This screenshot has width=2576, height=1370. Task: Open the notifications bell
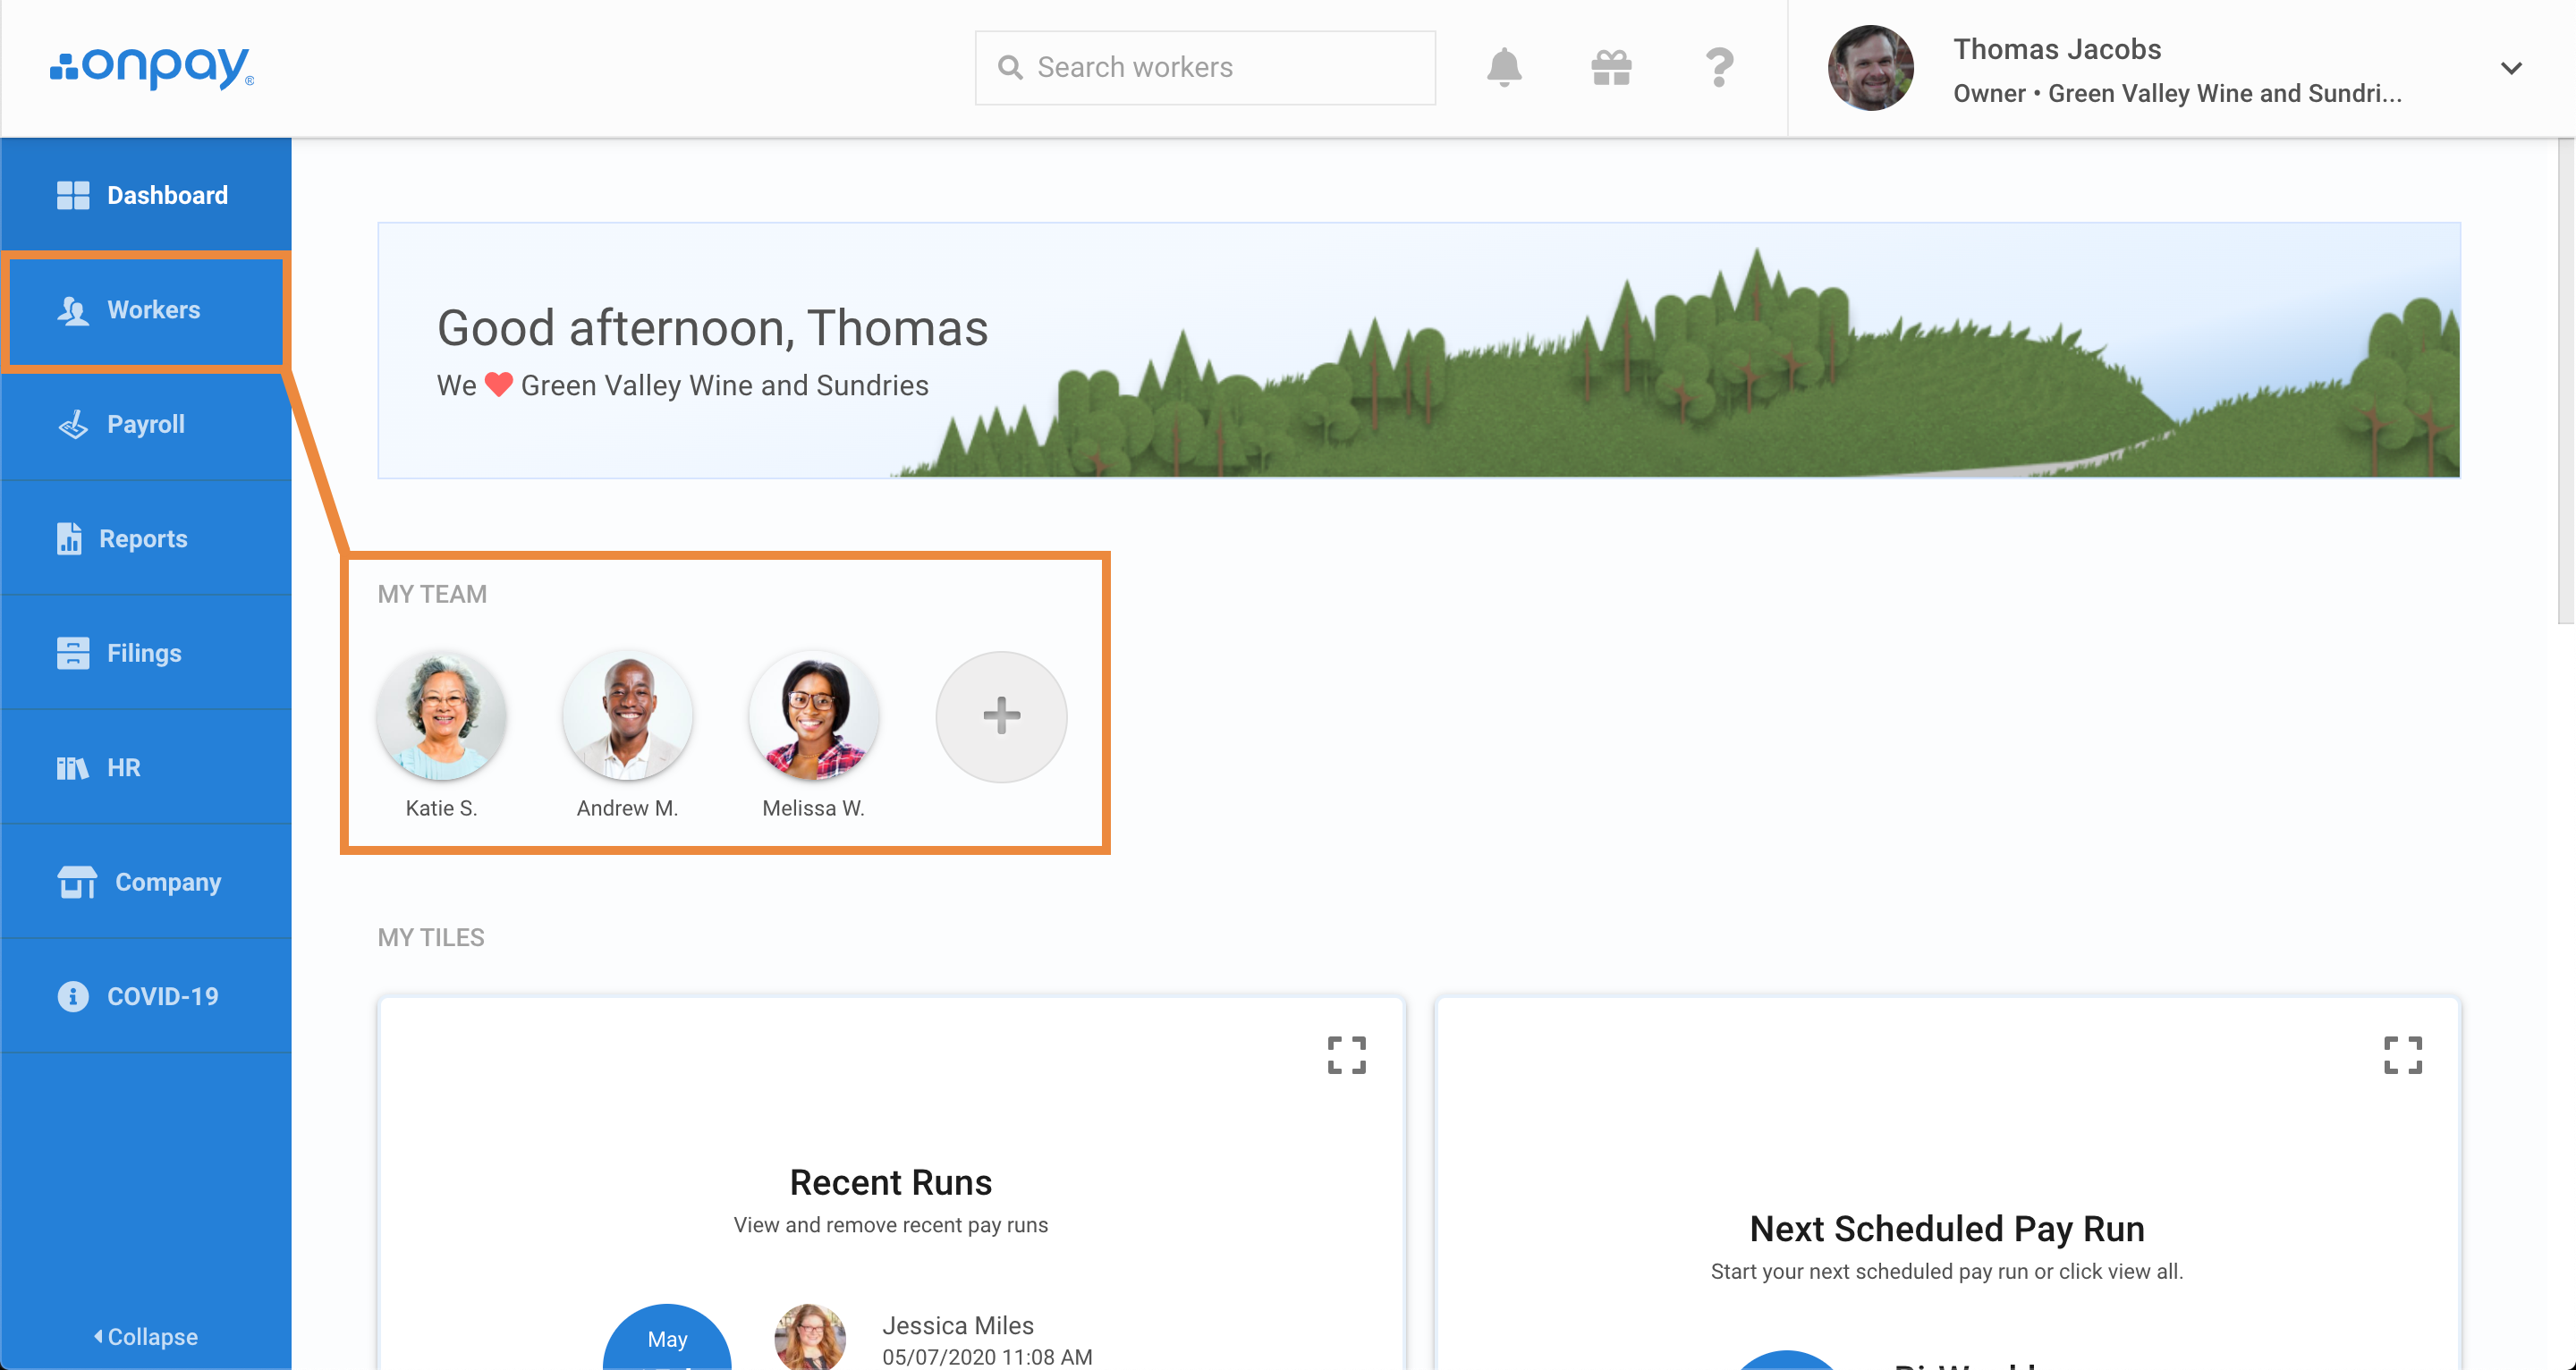tap(1504, 67)
